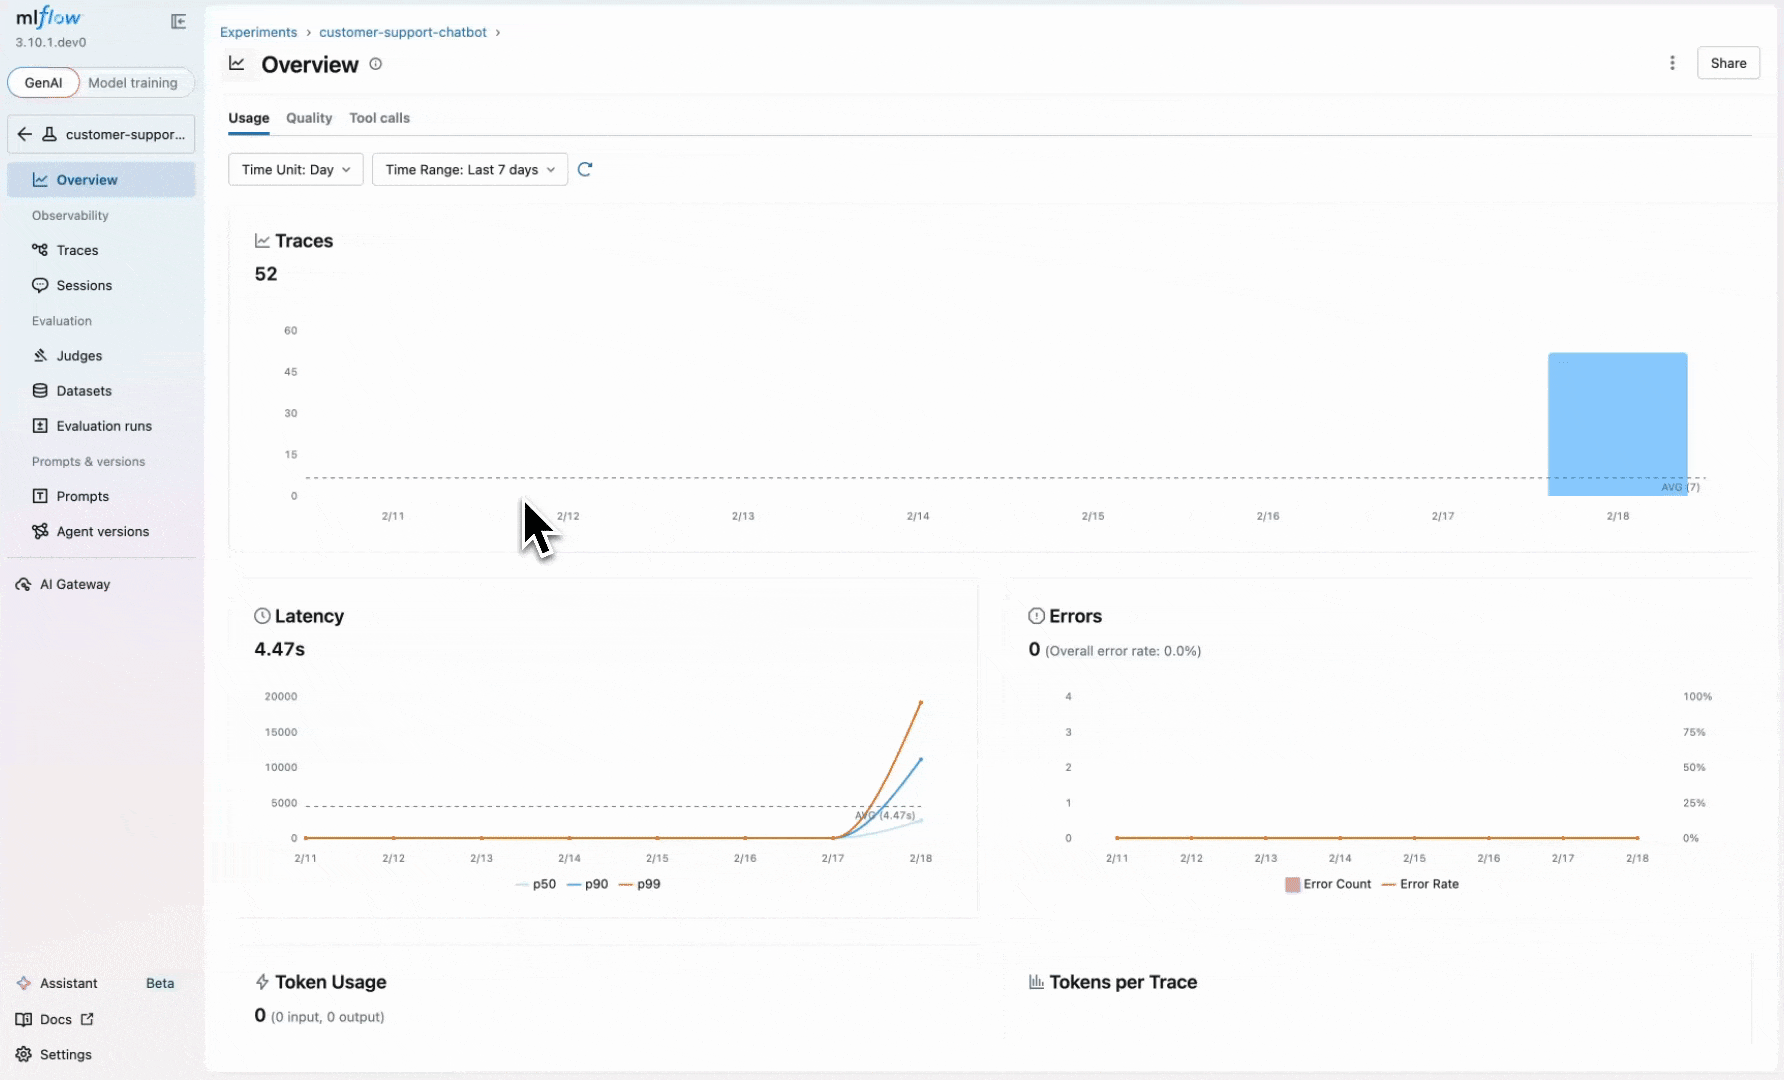Open the three-dot more options menu

pyautogui.click(x=1672, y=63)
